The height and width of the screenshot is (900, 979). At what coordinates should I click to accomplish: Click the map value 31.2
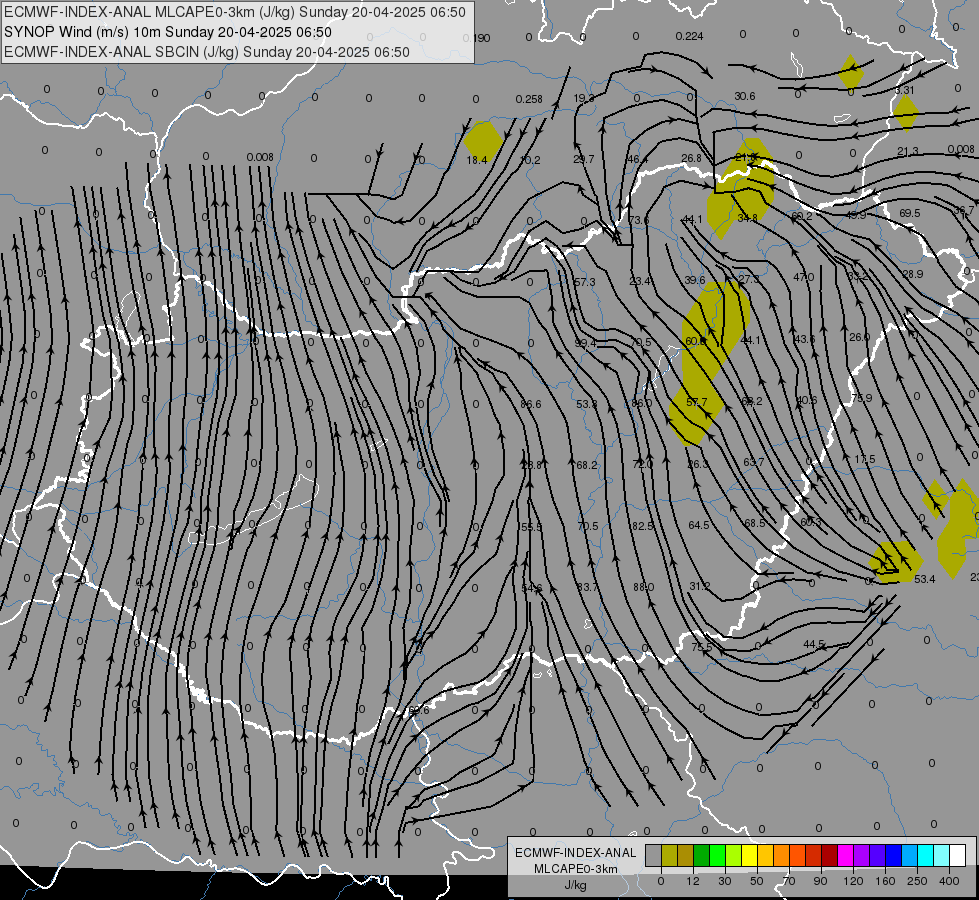pyautogui.click(x=699, y=586)
